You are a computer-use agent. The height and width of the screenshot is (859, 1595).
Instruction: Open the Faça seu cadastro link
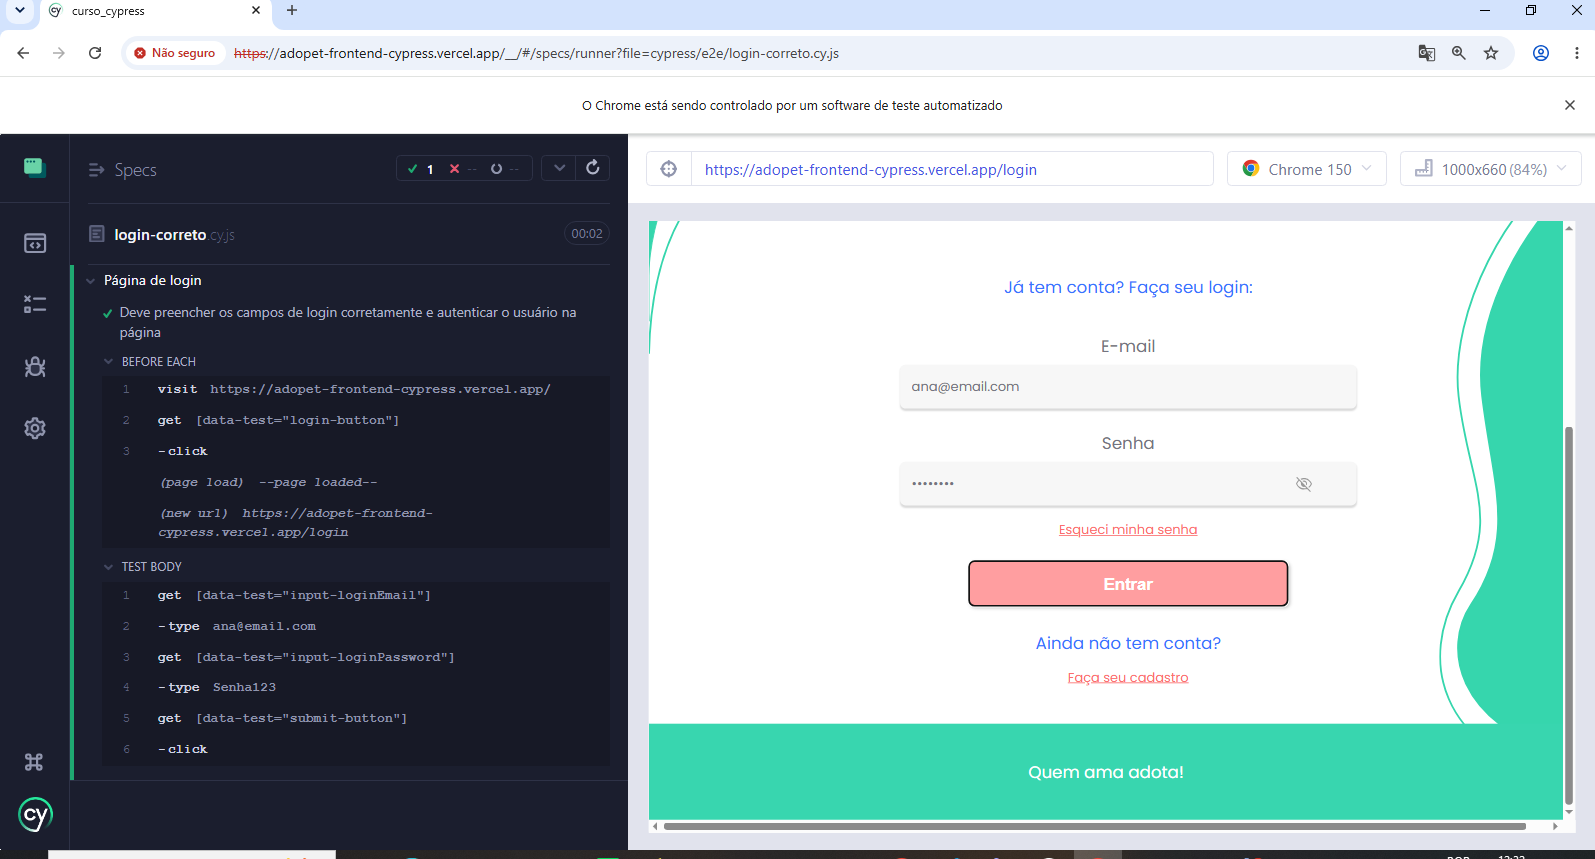(1128, 678)
